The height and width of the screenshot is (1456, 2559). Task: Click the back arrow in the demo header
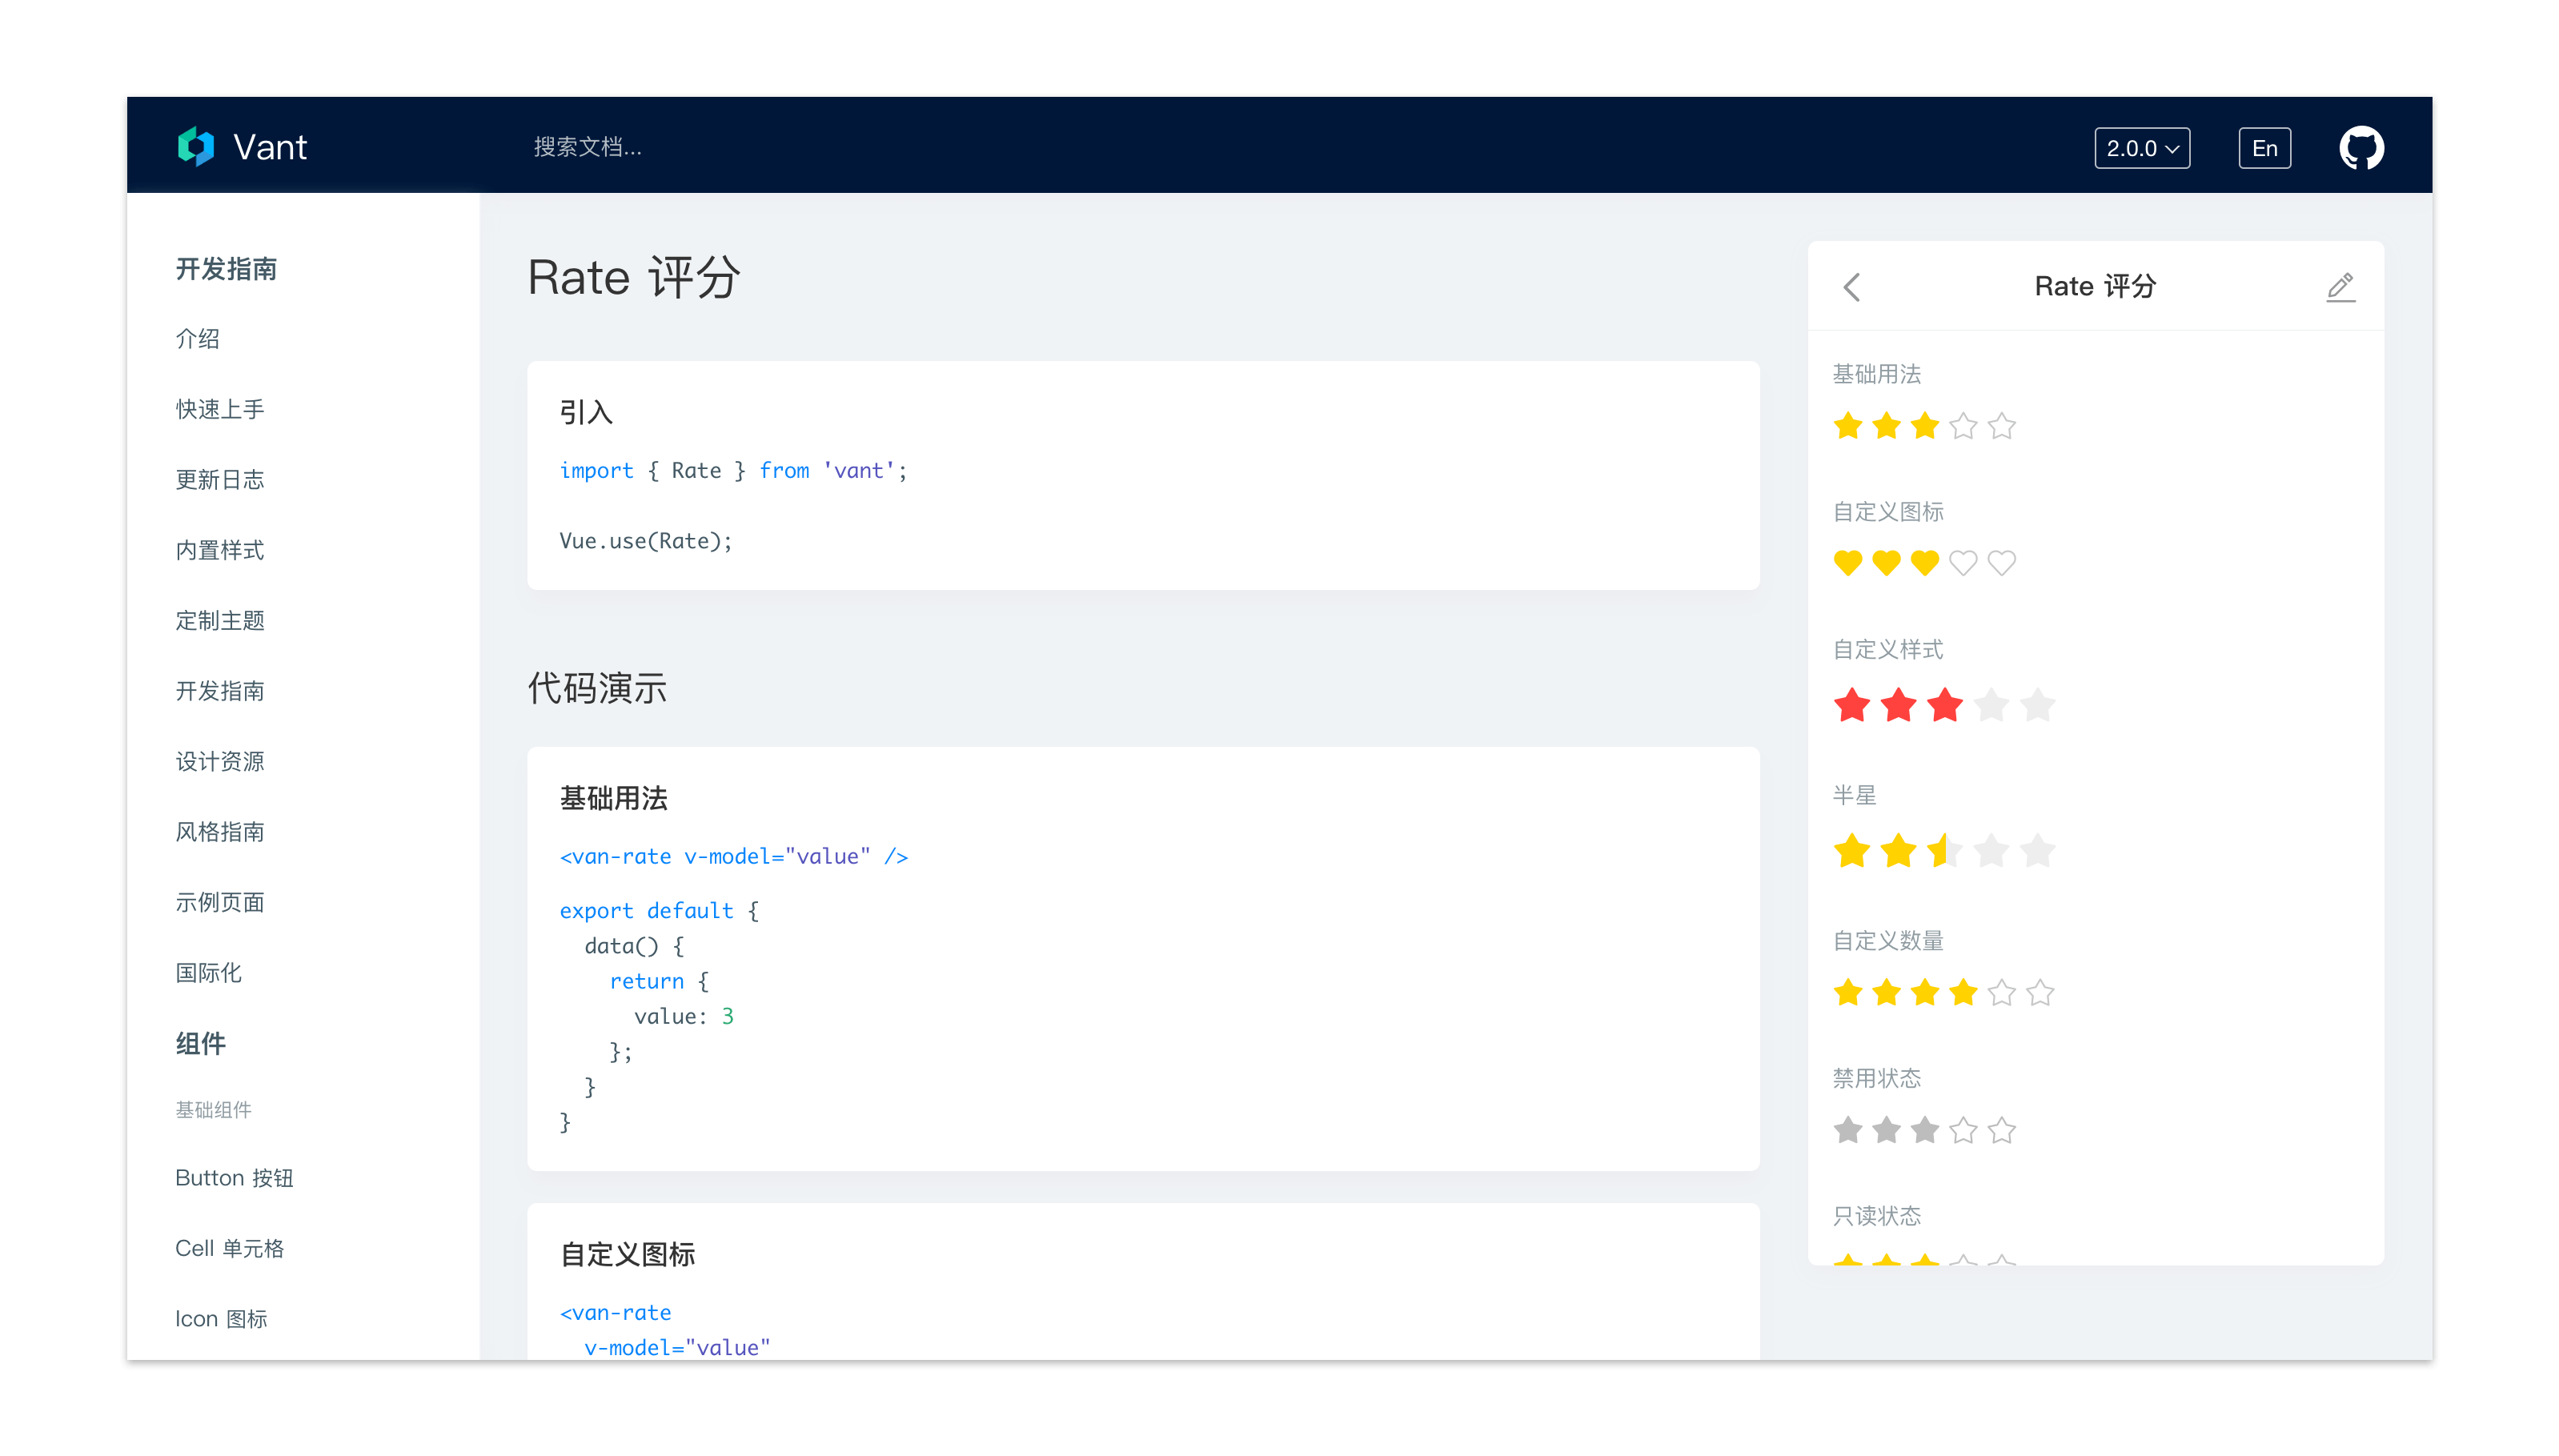1851,287
